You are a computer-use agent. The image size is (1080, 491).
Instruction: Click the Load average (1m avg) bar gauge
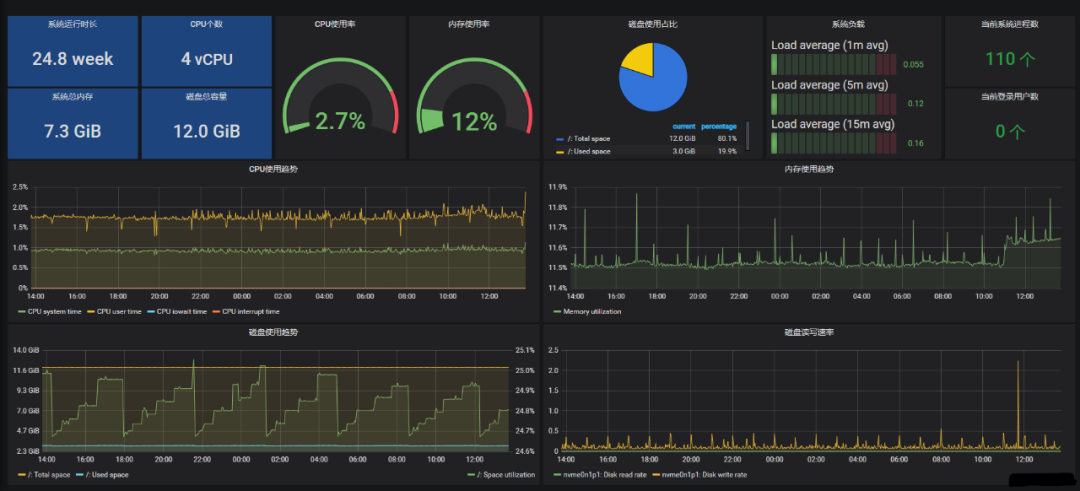(x=833, y=65)
